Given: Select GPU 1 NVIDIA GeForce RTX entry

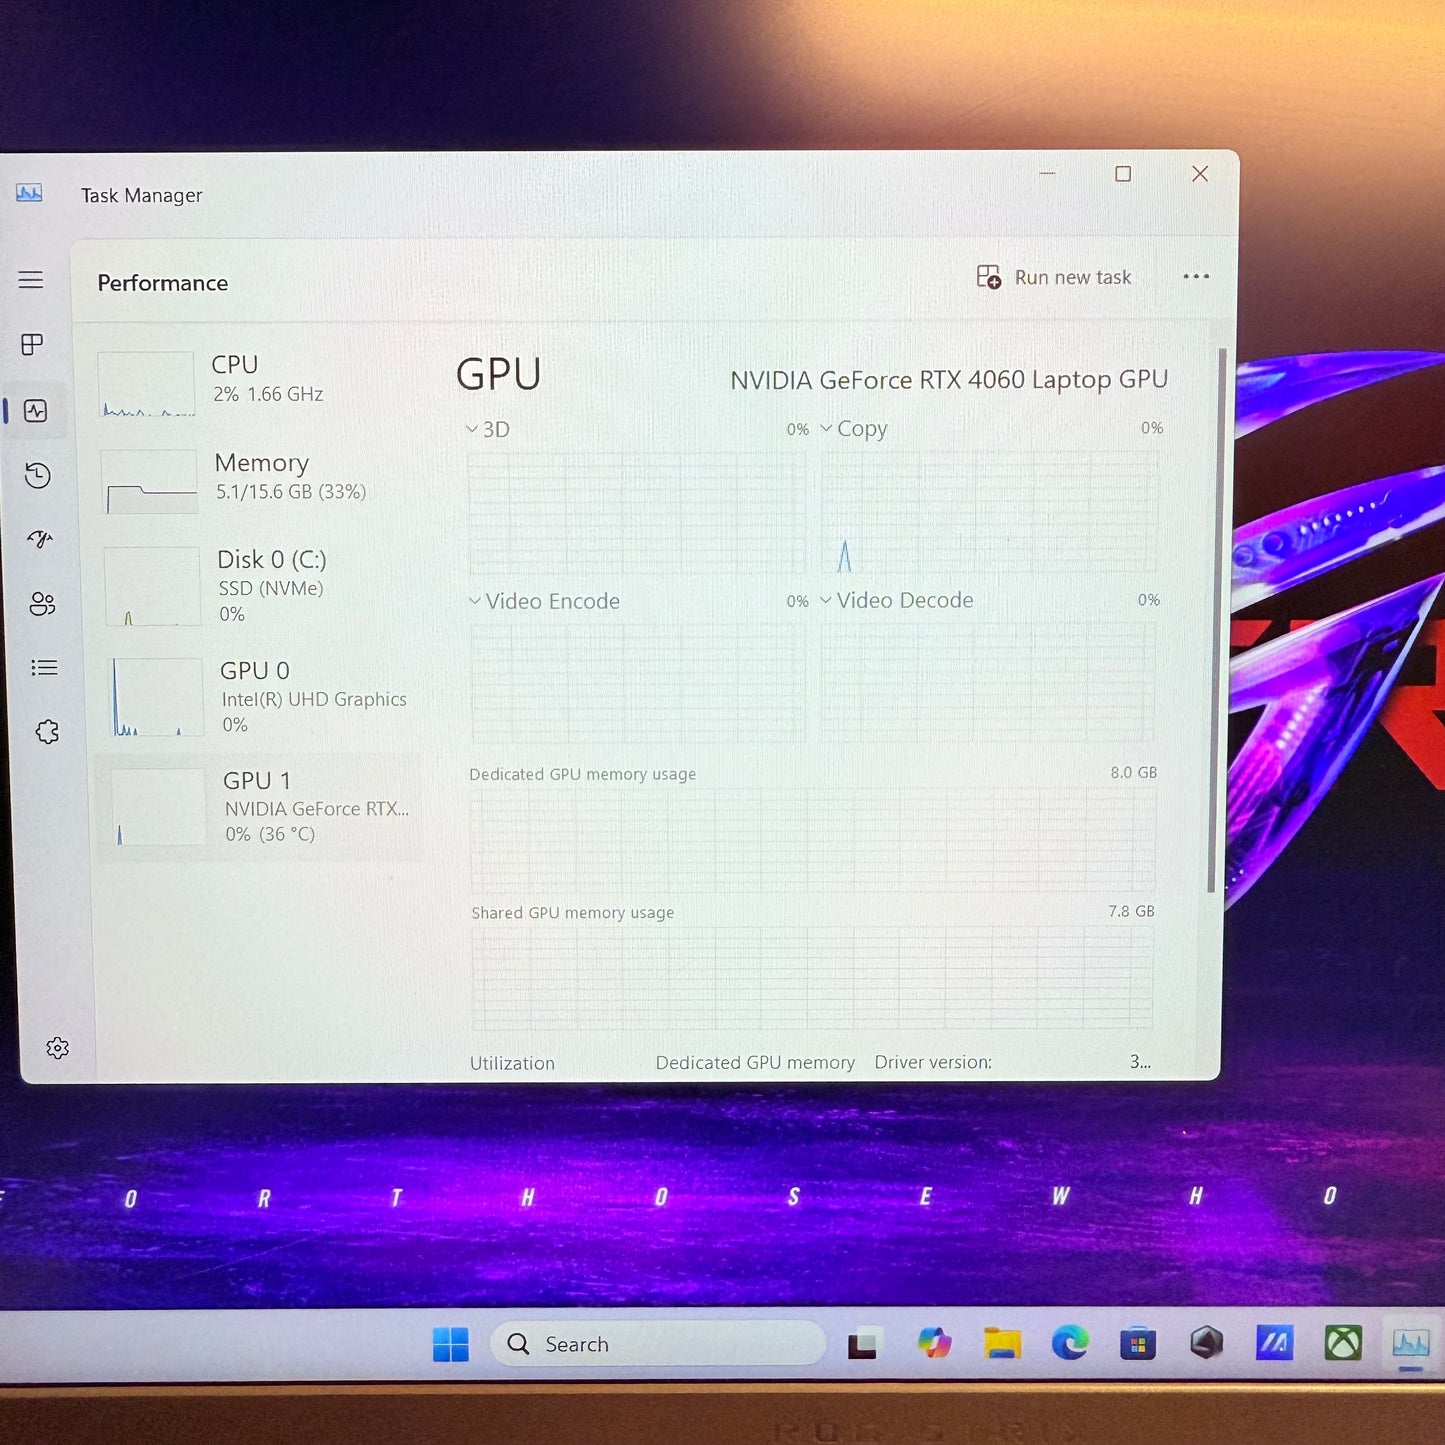Looking at the screenshot, I should (258, 807).
